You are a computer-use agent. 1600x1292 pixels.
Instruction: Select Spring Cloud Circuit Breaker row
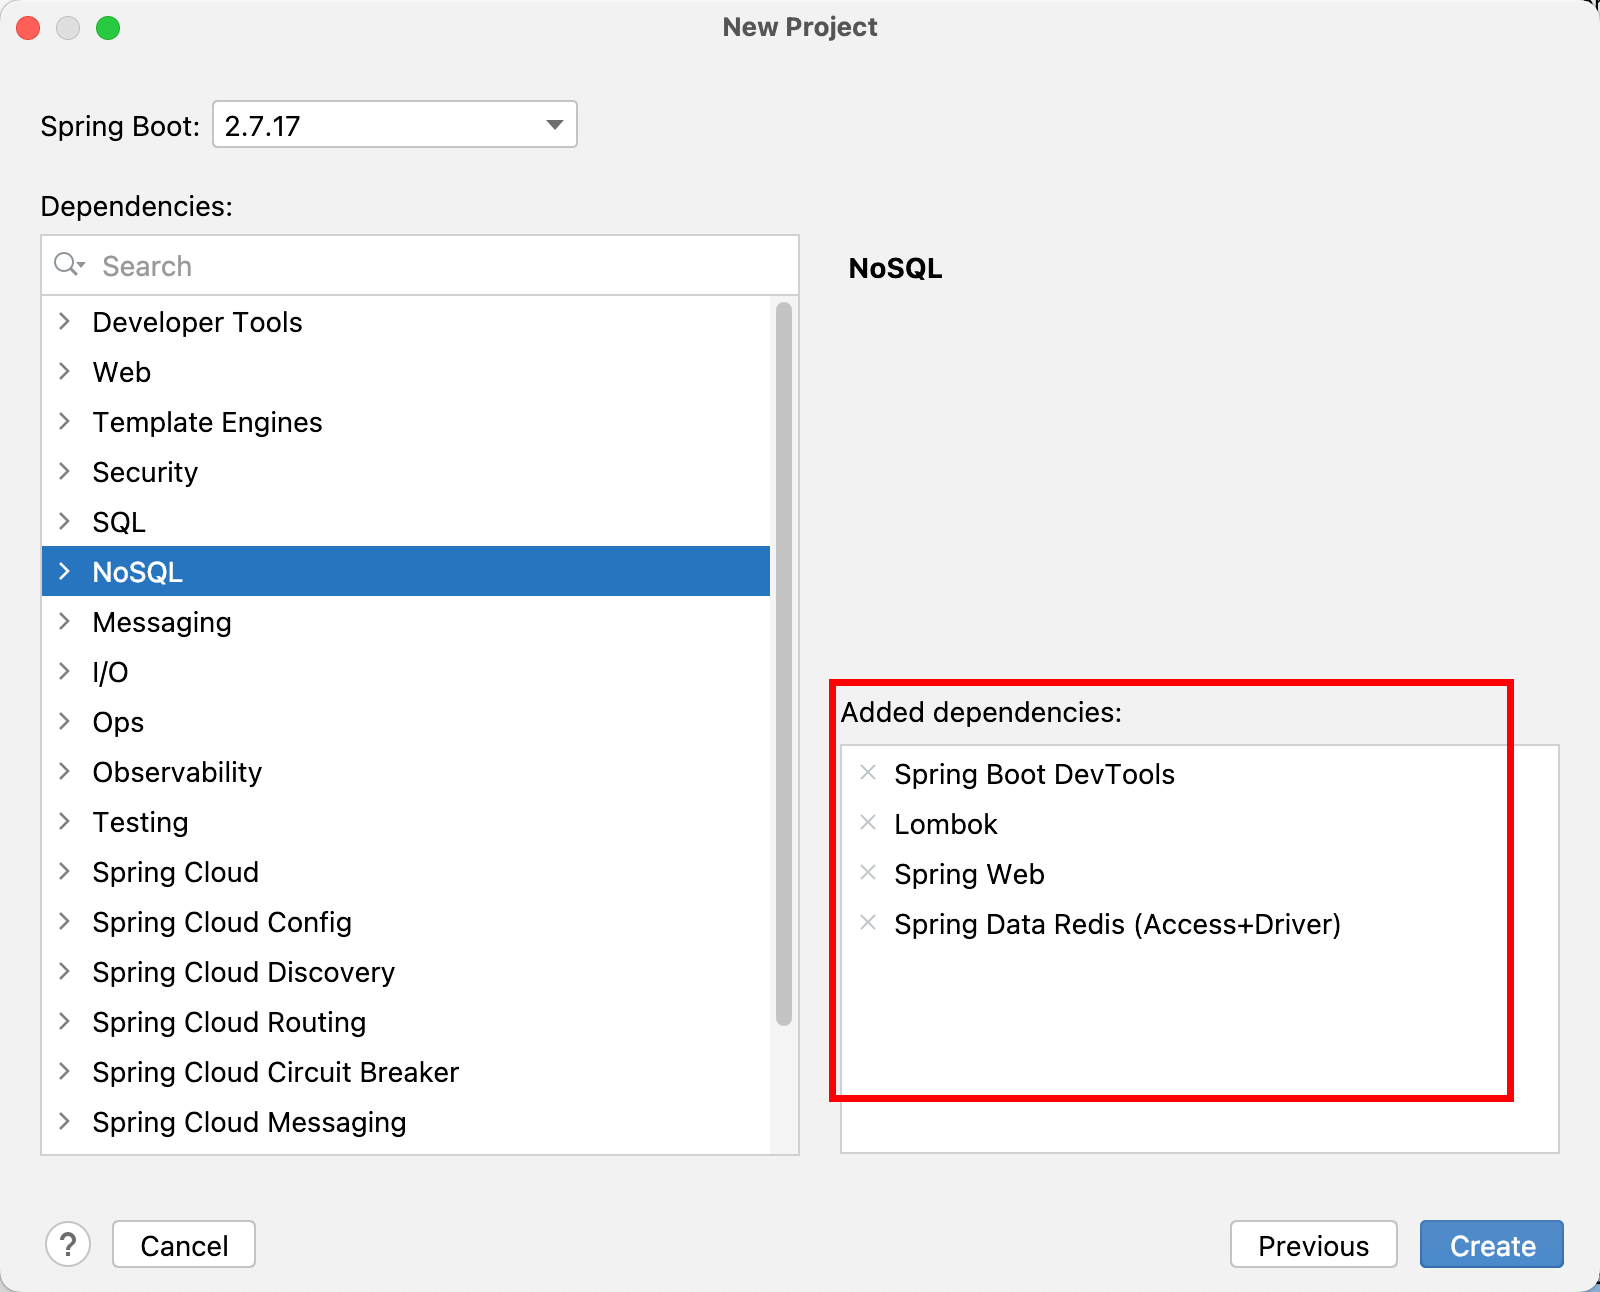[x=406, y=1071]
